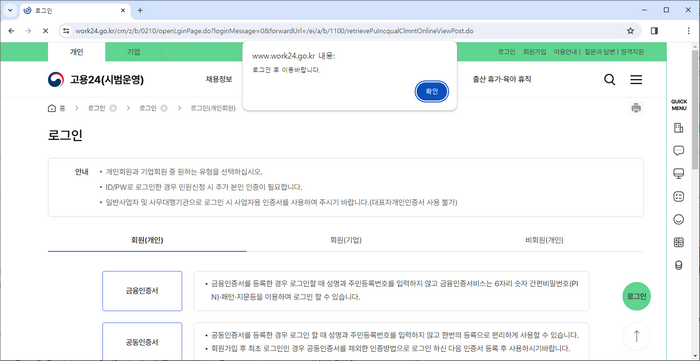Open the quick menu calculator icon
The image size is (700, 361).
coord(679,242)
